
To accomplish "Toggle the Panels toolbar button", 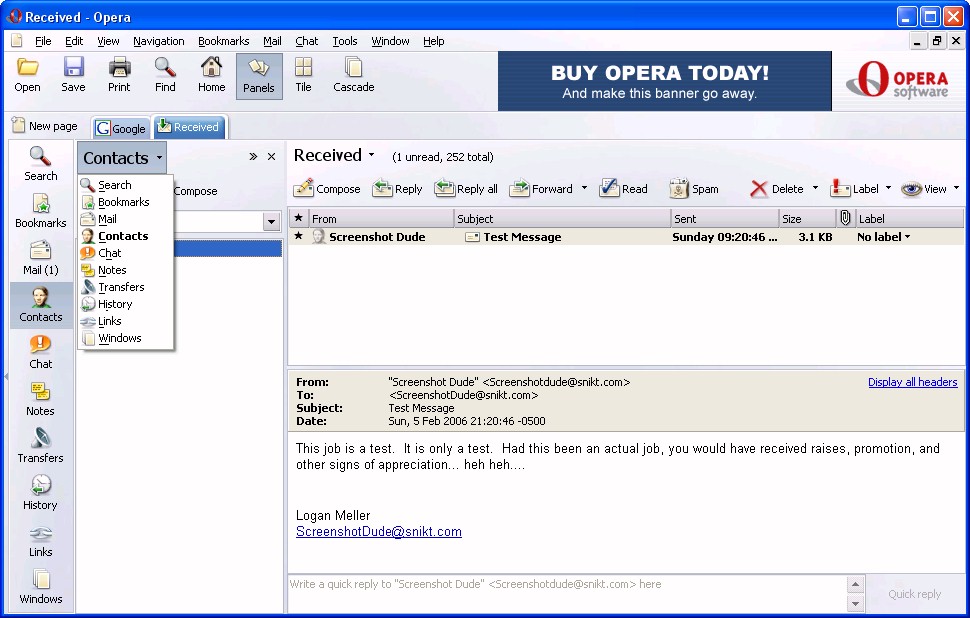I will point(258,75).
